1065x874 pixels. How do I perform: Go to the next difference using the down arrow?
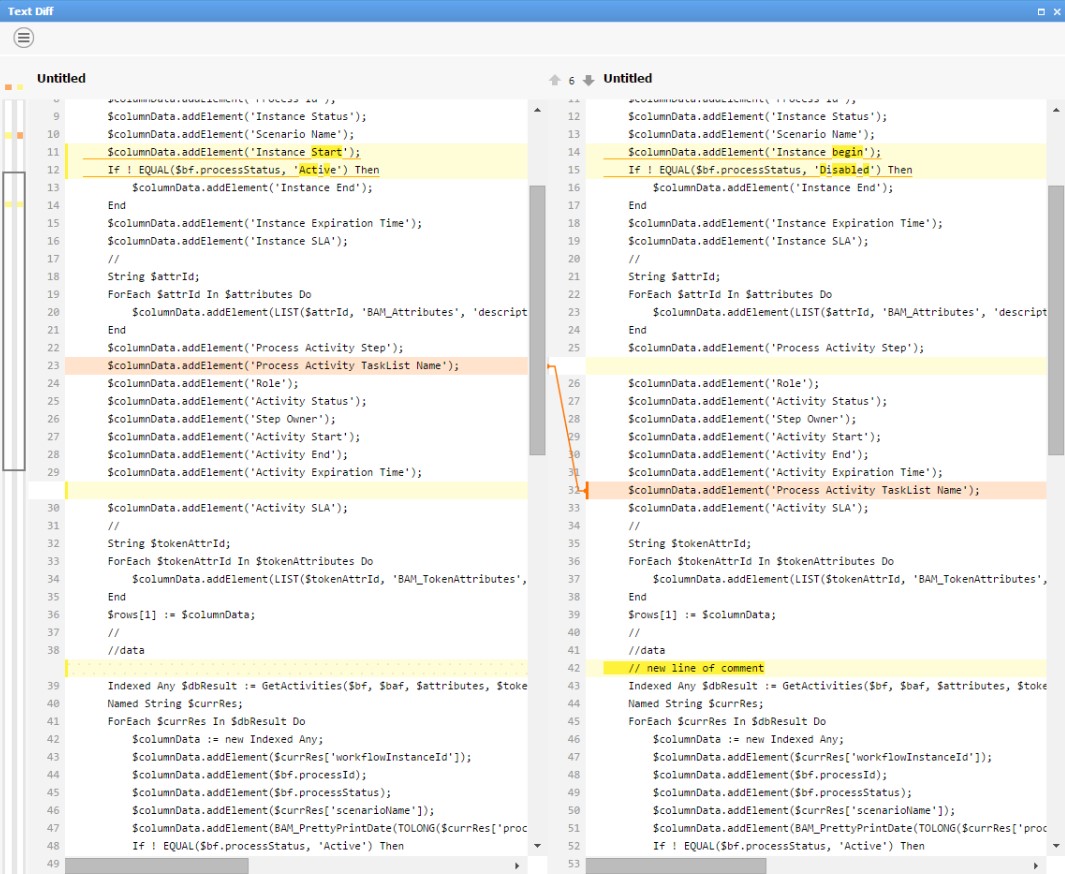588,80
